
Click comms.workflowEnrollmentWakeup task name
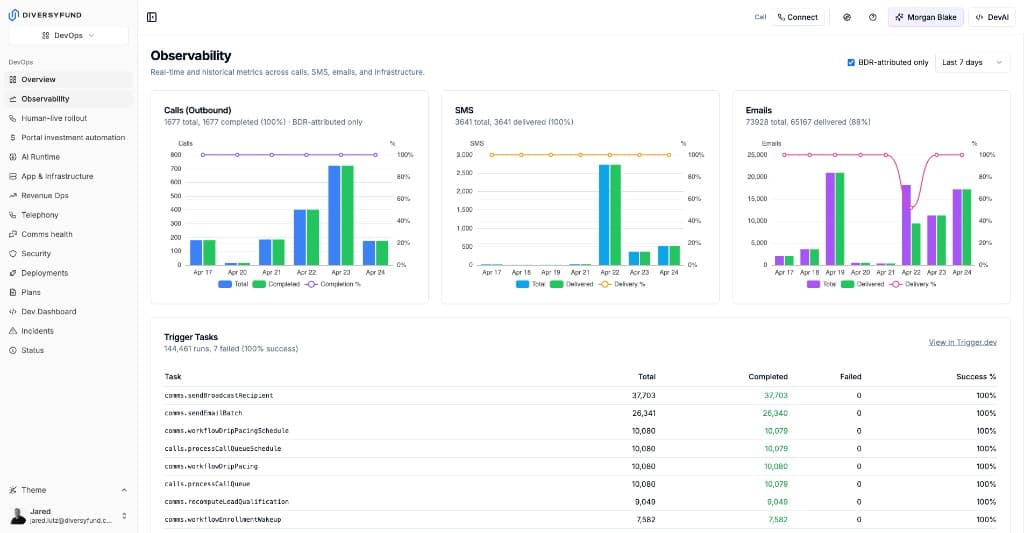223,520
